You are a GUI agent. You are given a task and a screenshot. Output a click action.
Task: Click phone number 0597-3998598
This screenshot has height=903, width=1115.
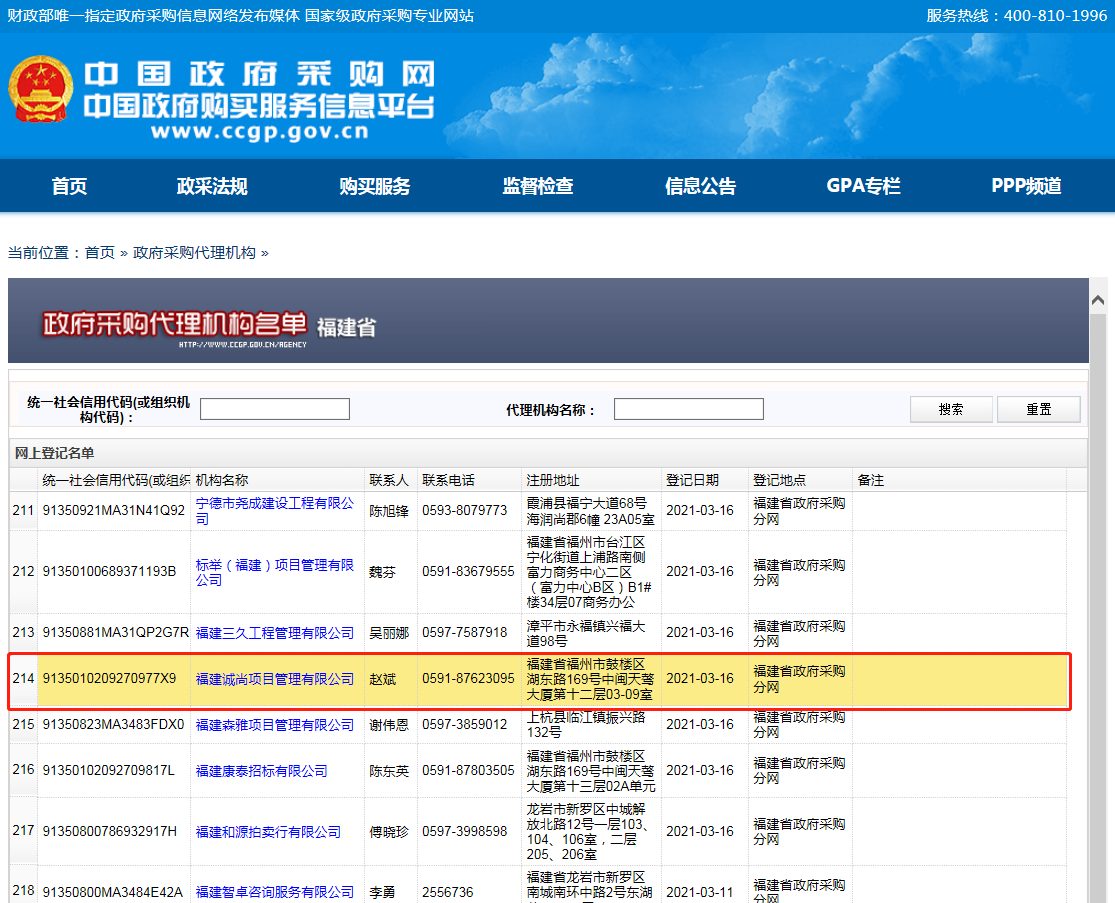[464, 831]
